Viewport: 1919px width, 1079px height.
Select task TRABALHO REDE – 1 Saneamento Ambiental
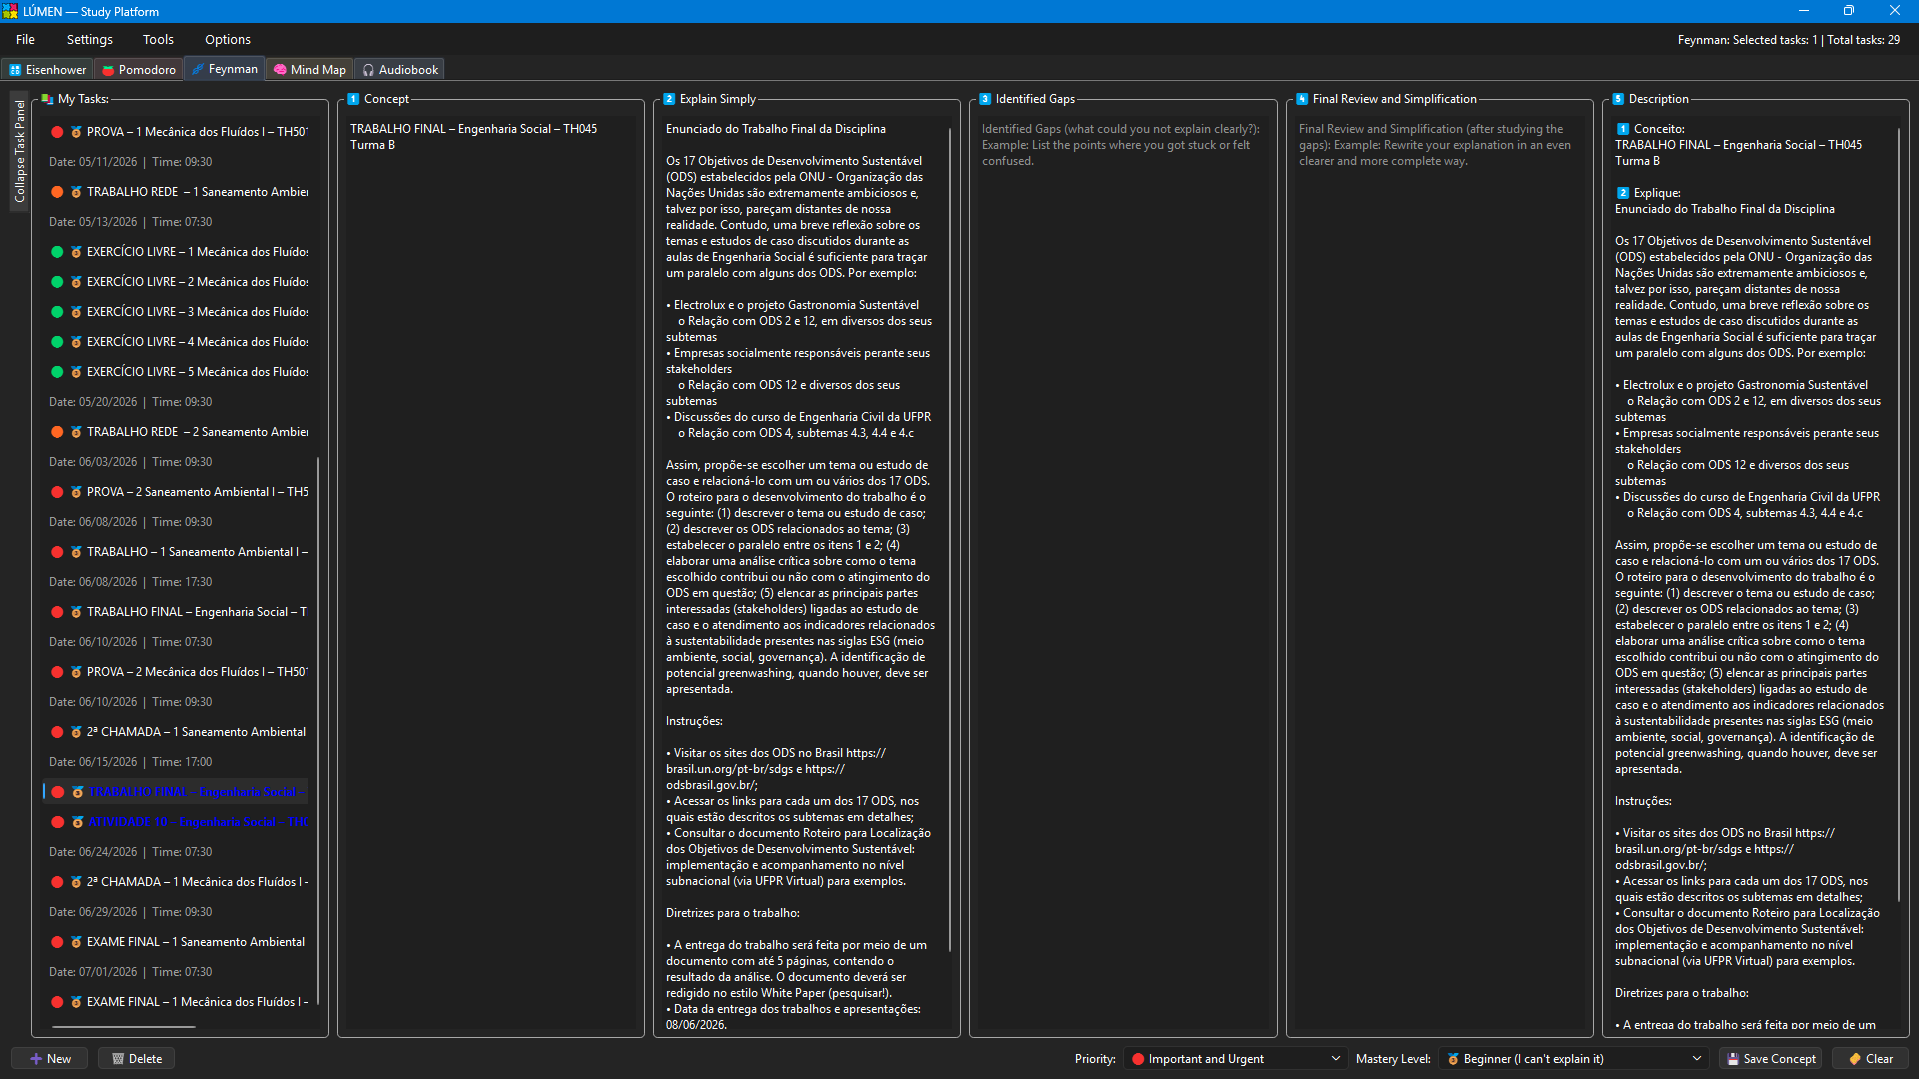click(178, 192)
